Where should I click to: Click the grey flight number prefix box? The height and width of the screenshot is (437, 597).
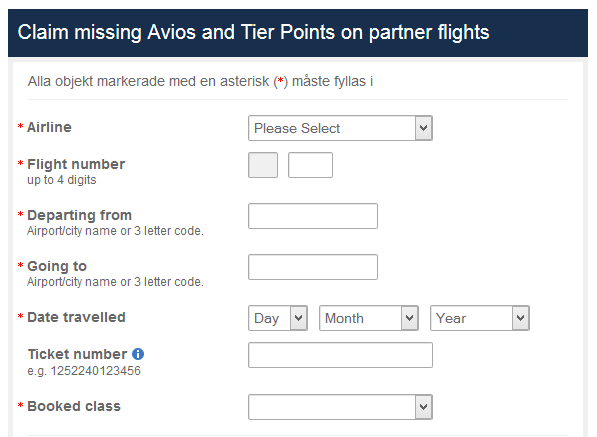(x=263, y=165)
